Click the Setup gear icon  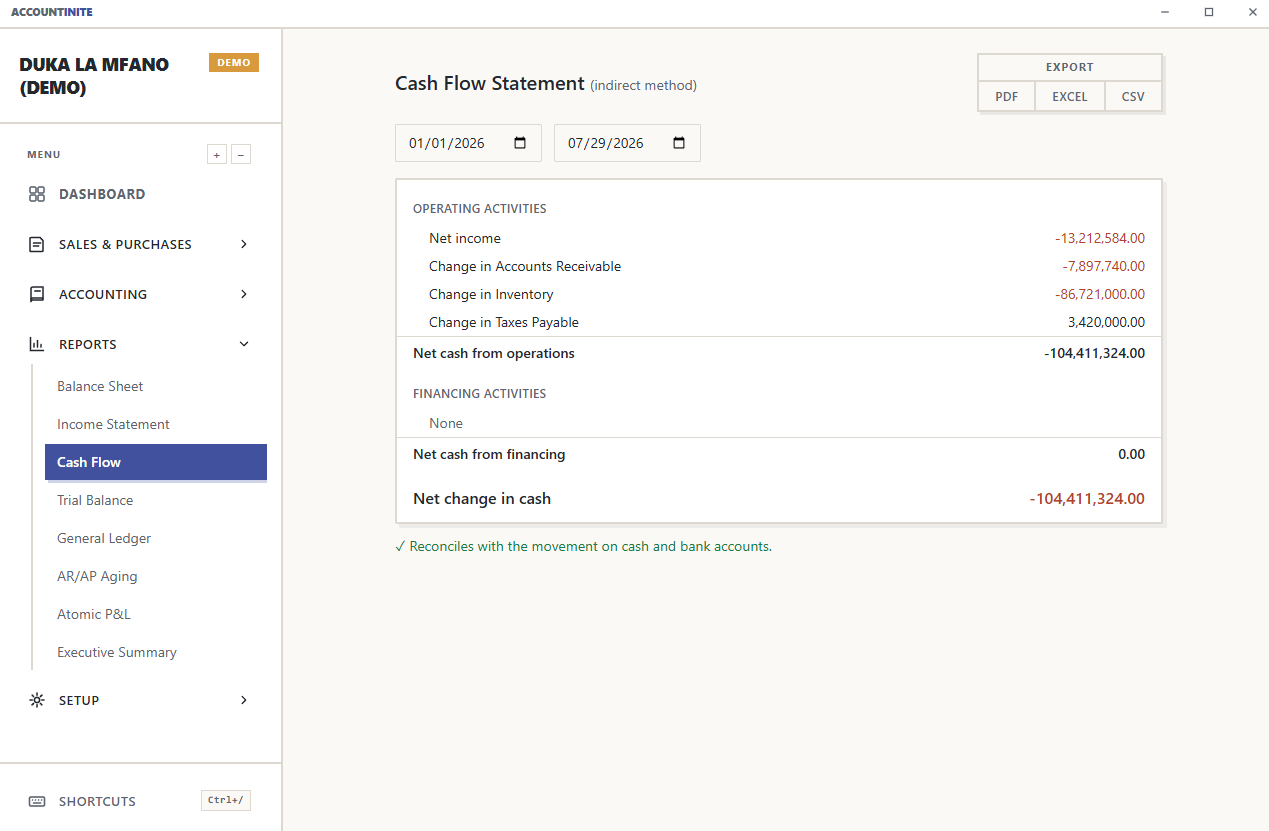point(37,700)
